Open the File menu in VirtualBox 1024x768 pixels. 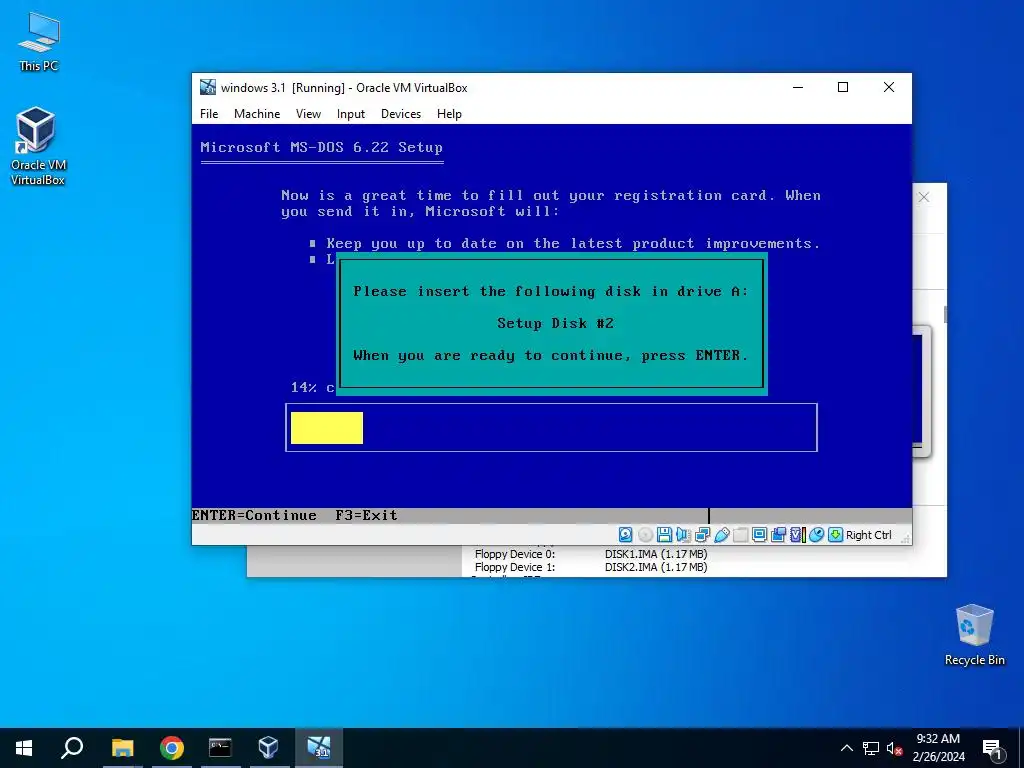(x=209, y=114)
